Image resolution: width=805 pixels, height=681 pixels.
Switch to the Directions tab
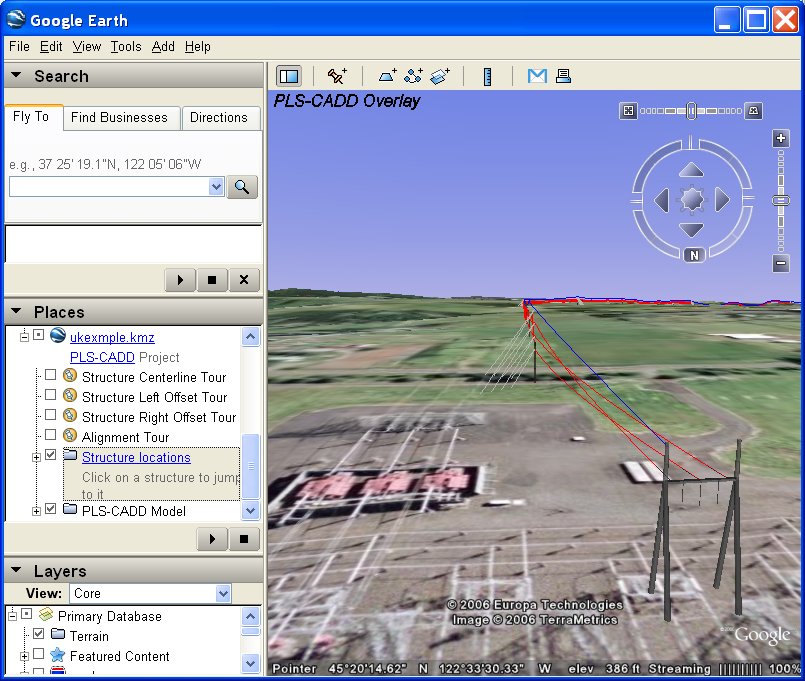219,118
